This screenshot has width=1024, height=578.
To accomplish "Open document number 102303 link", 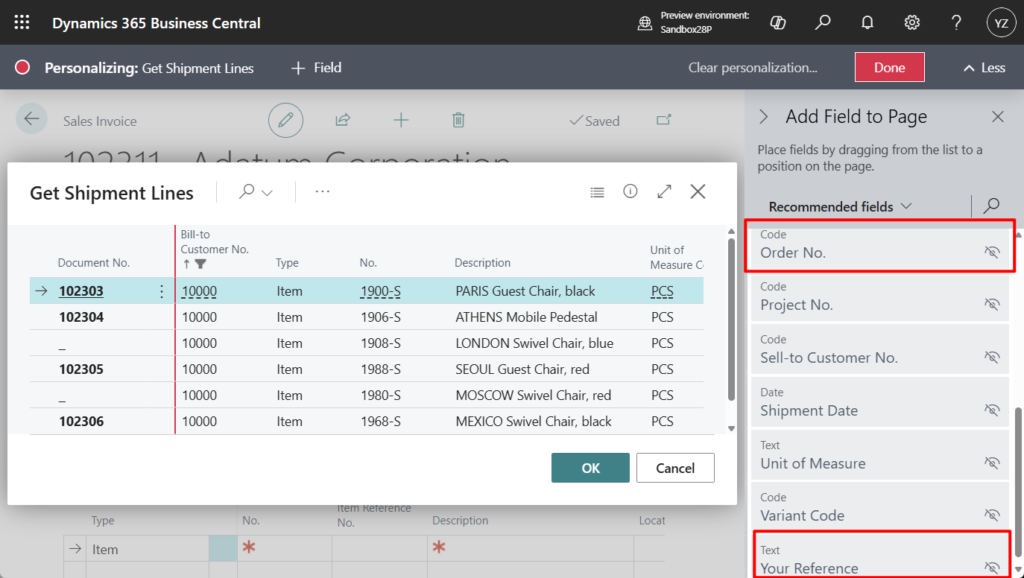I will (x=81, y=292).
